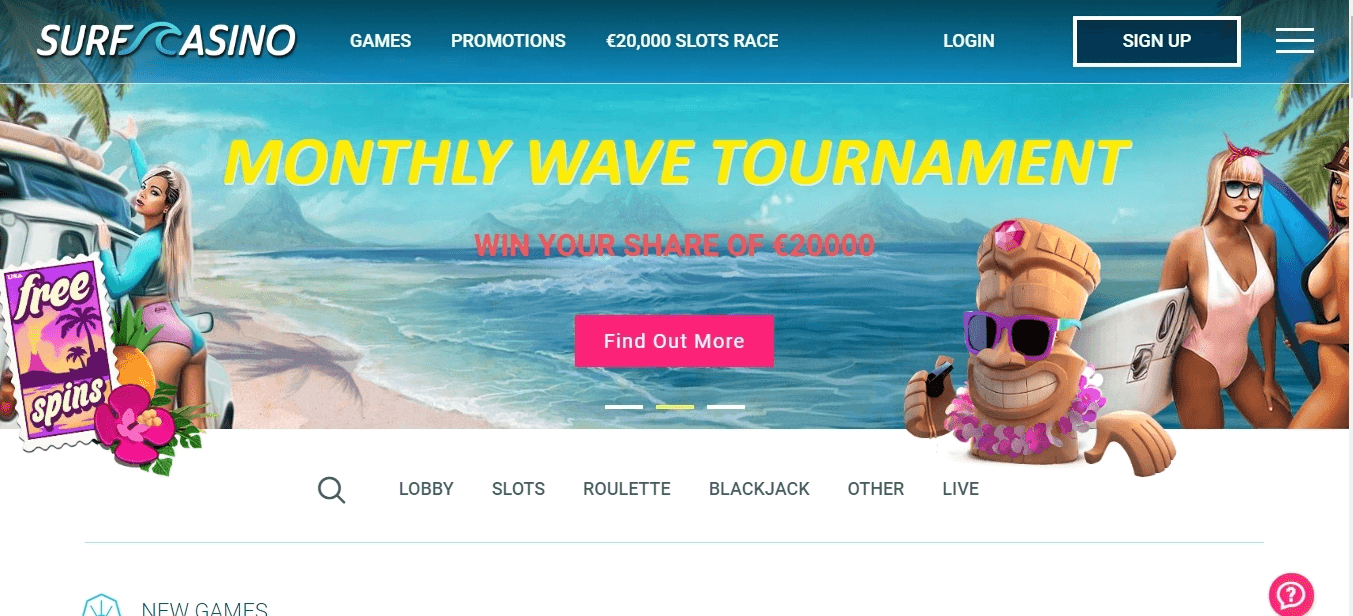
Task: Go to €20,000 Slots Race page
Action: coord(692,41)
